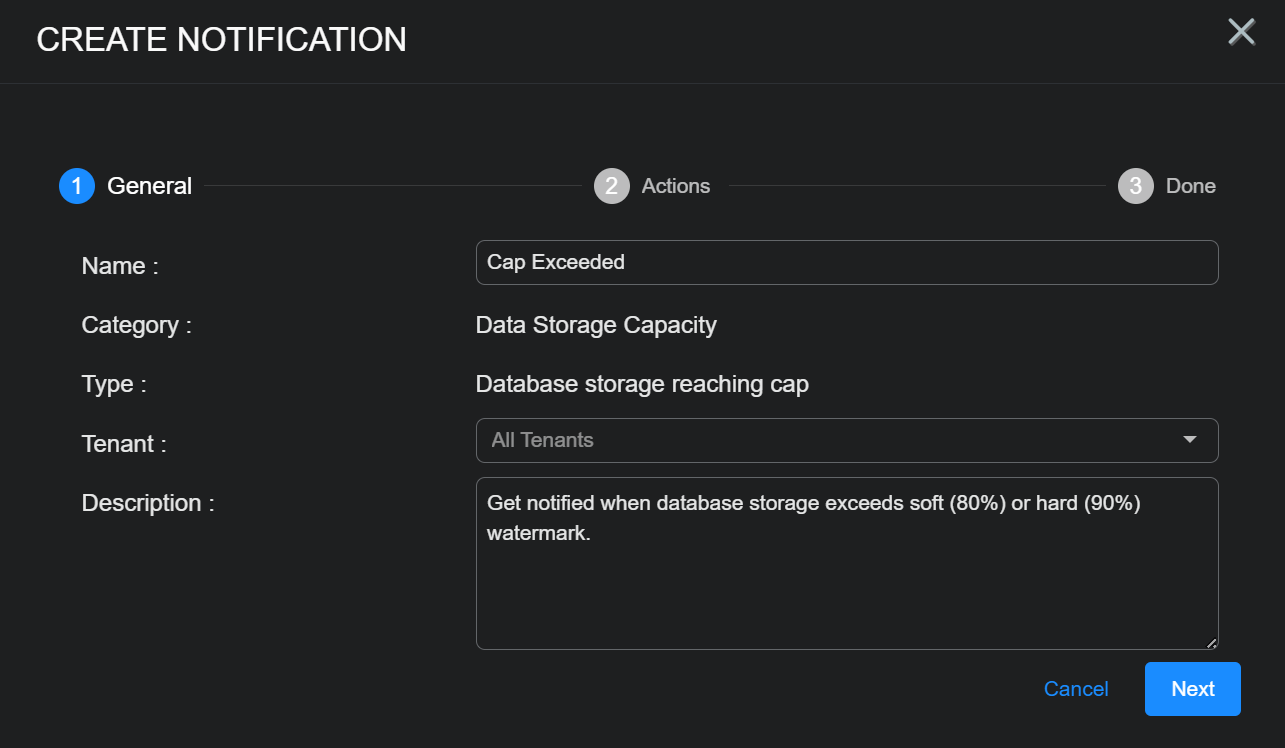Click the Database storage reaching cap text
The height and width of the screenshot is (748, 1285).
(642, 384)
